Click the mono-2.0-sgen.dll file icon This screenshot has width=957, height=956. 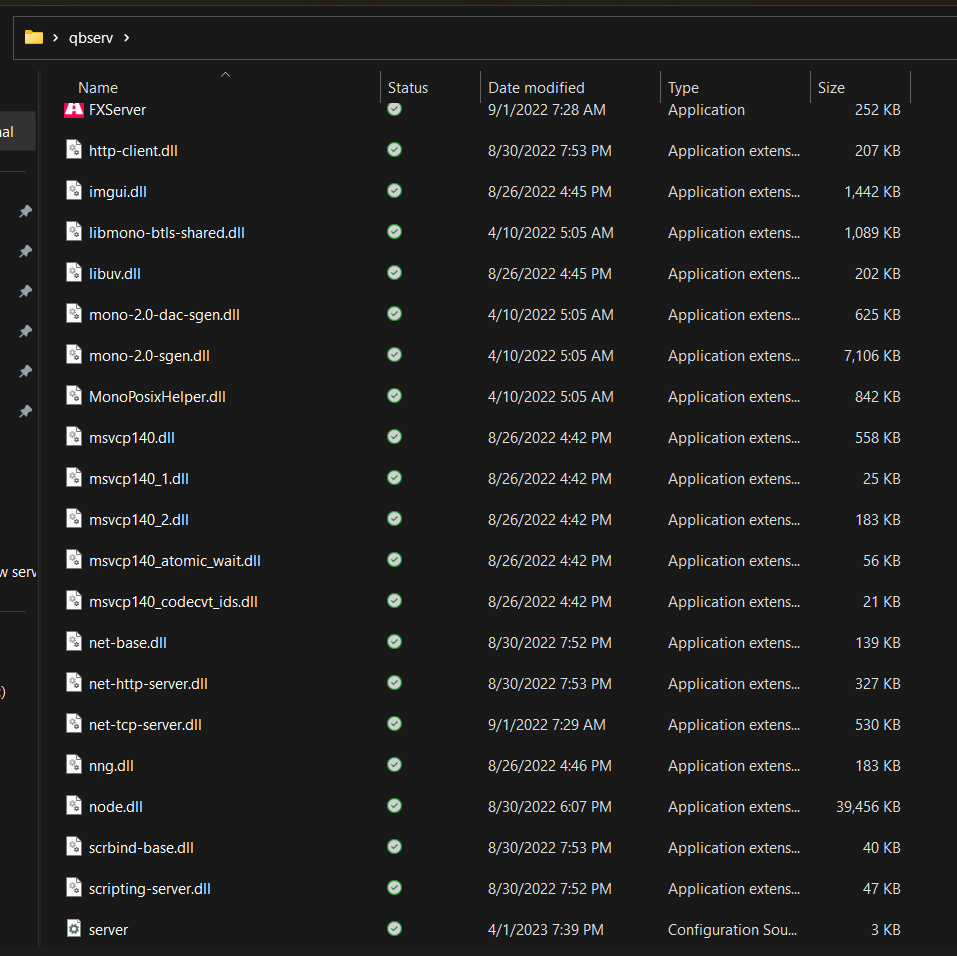point(74,355)
